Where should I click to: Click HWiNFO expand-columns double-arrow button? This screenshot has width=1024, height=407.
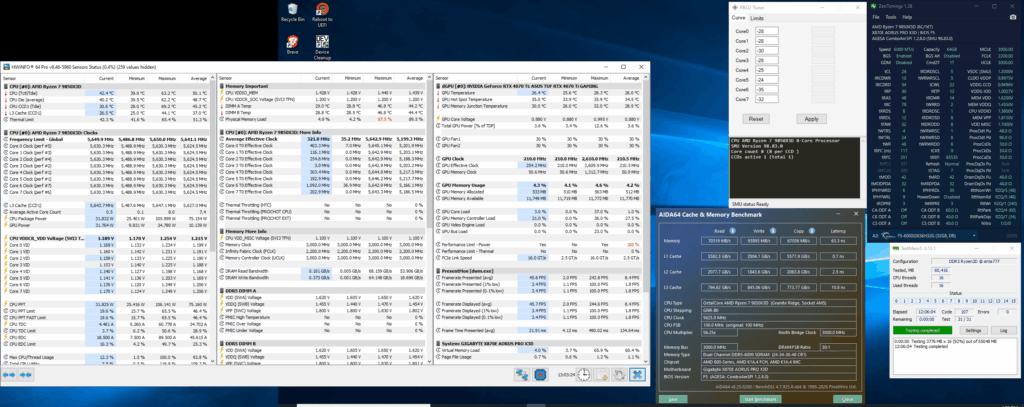tap(10, 375)
